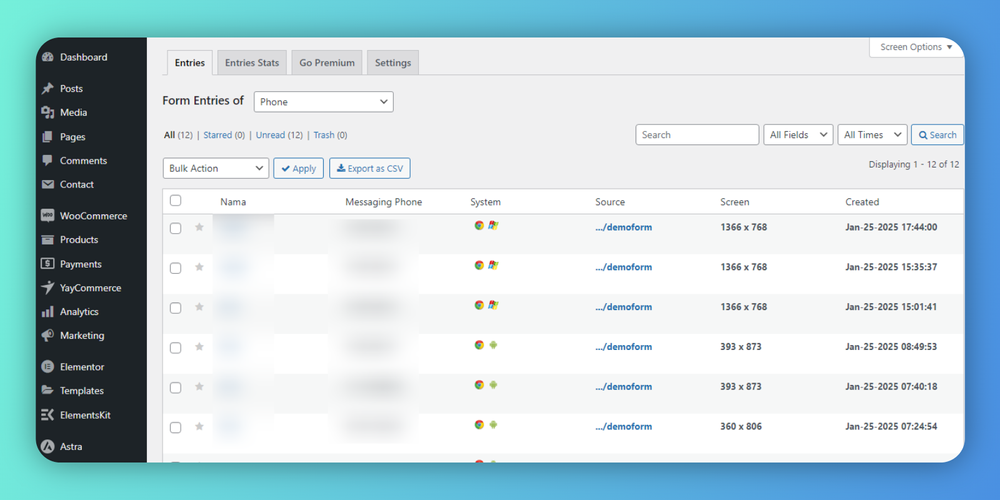View Trash (0) entries
Viewport: 1000px width, 500px height.
coord(330,135)
